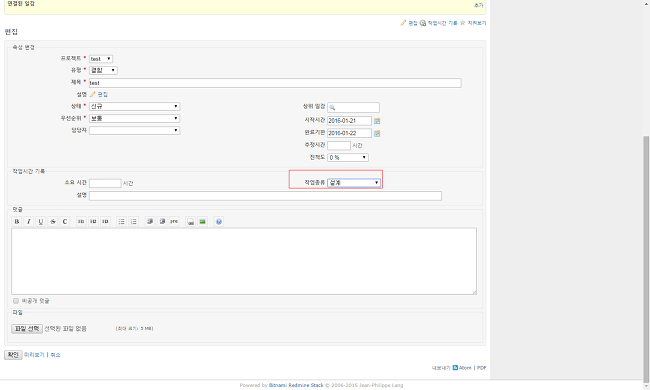Open Bitnami Redmine Stack footer link

(296, 385)
